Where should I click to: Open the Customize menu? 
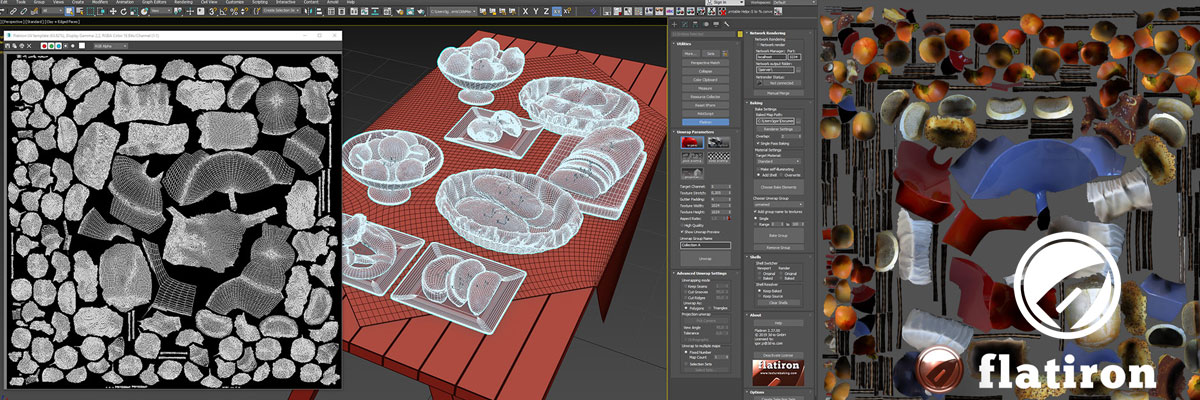click(x=234, y=3)
